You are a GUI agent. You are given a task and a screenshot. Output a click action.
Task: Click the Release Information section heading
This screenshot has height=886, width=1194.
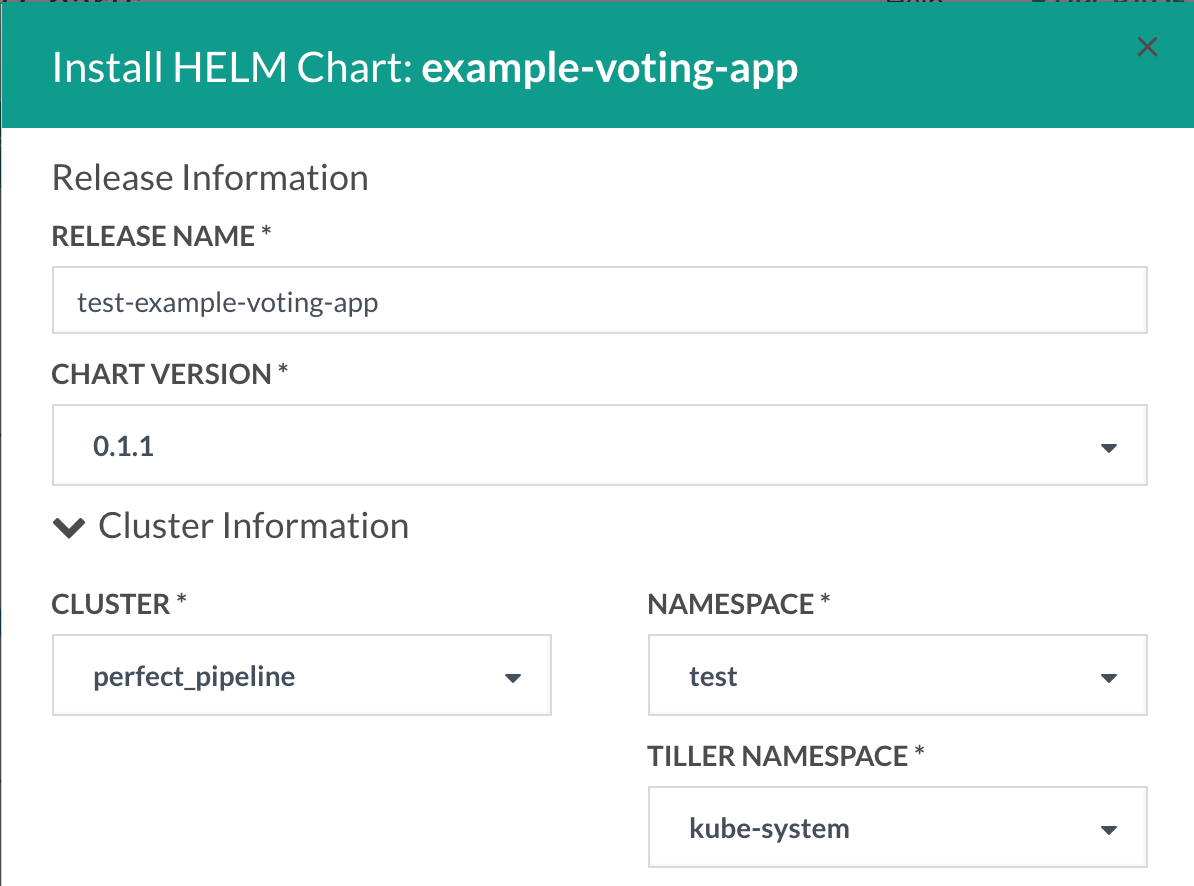coord(210,177)
